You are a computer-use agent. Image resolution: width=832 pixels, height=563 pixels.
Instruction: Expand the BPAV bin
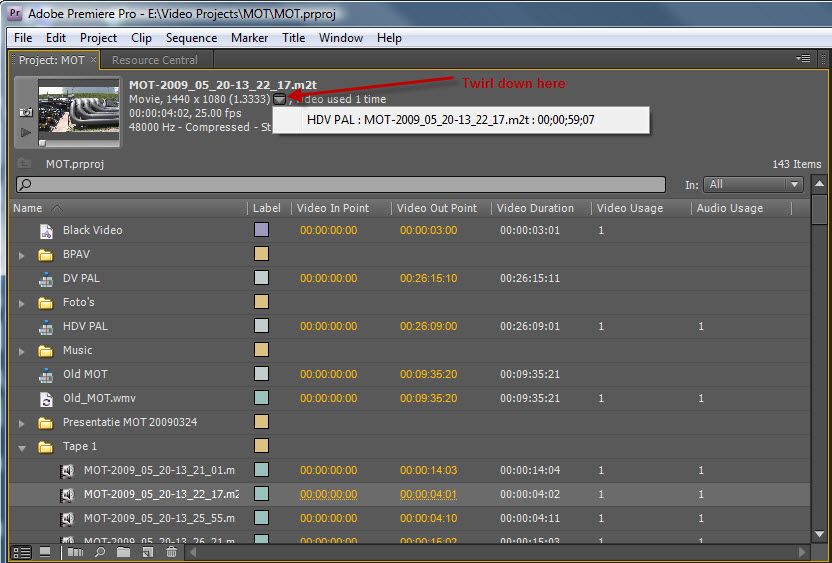pos(22,255)
